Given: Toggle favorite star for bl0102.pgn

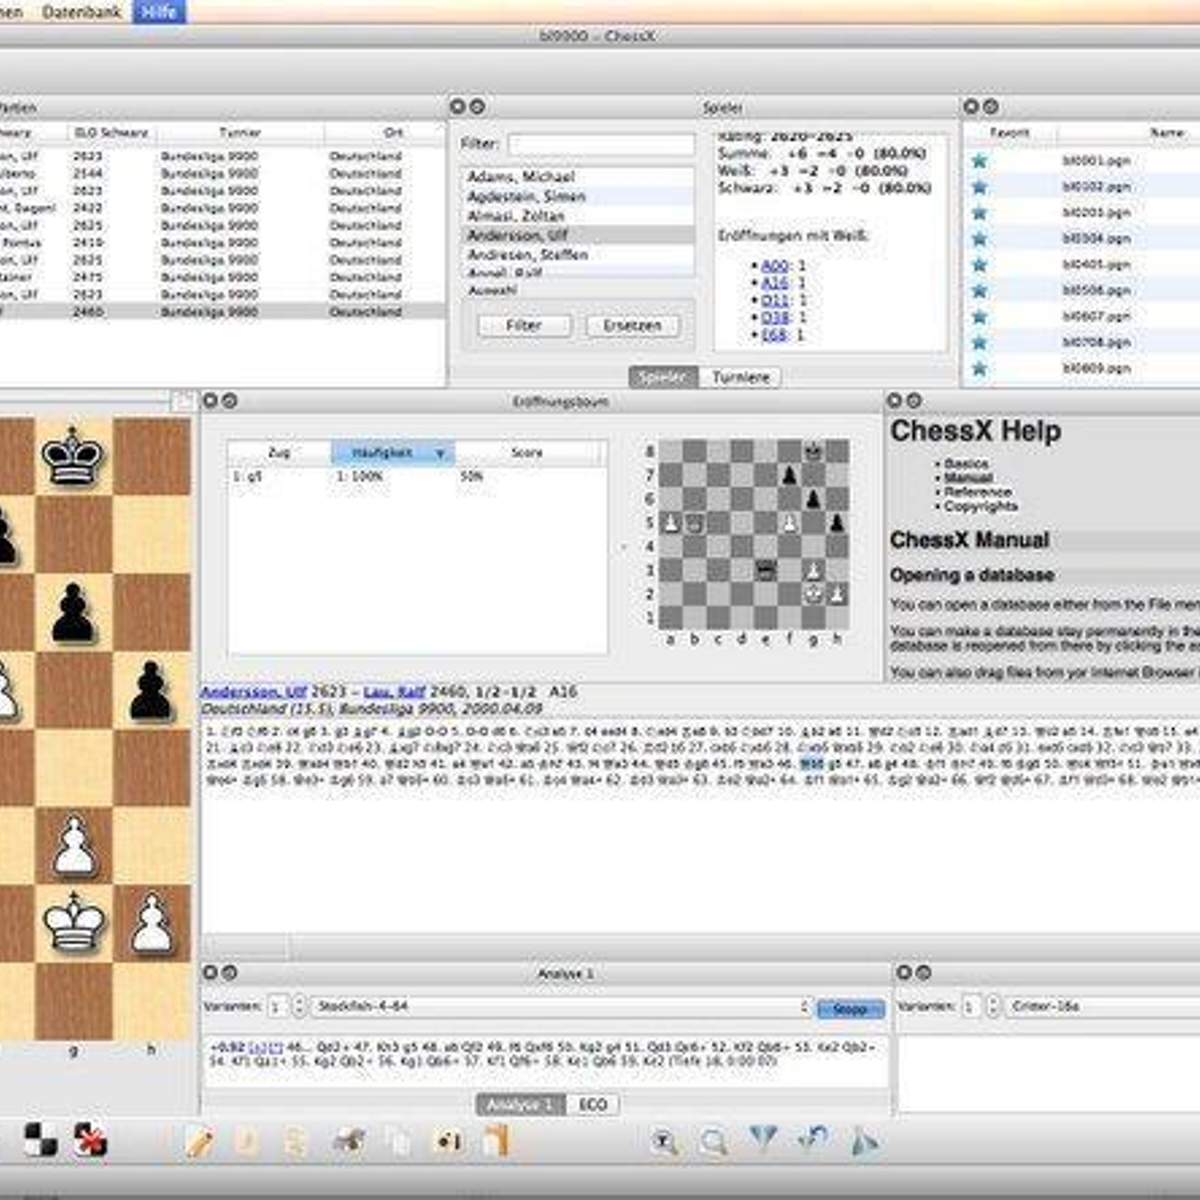Looking at the screenshot, I should [x=979, y=186].
